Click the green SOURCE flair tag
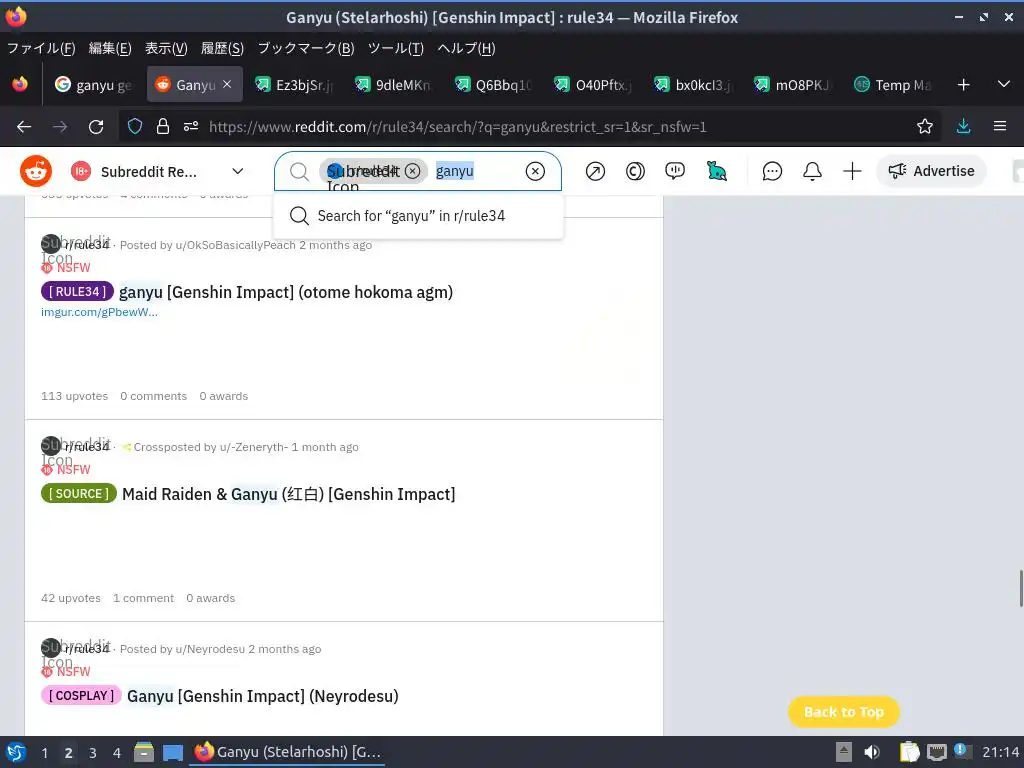This screenshot has height=768, width=1024. click(x=78, y=493)
